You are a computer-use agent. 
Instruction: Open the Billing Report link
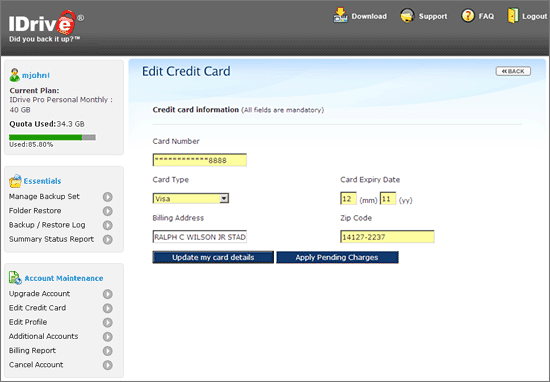coord(32,350)
